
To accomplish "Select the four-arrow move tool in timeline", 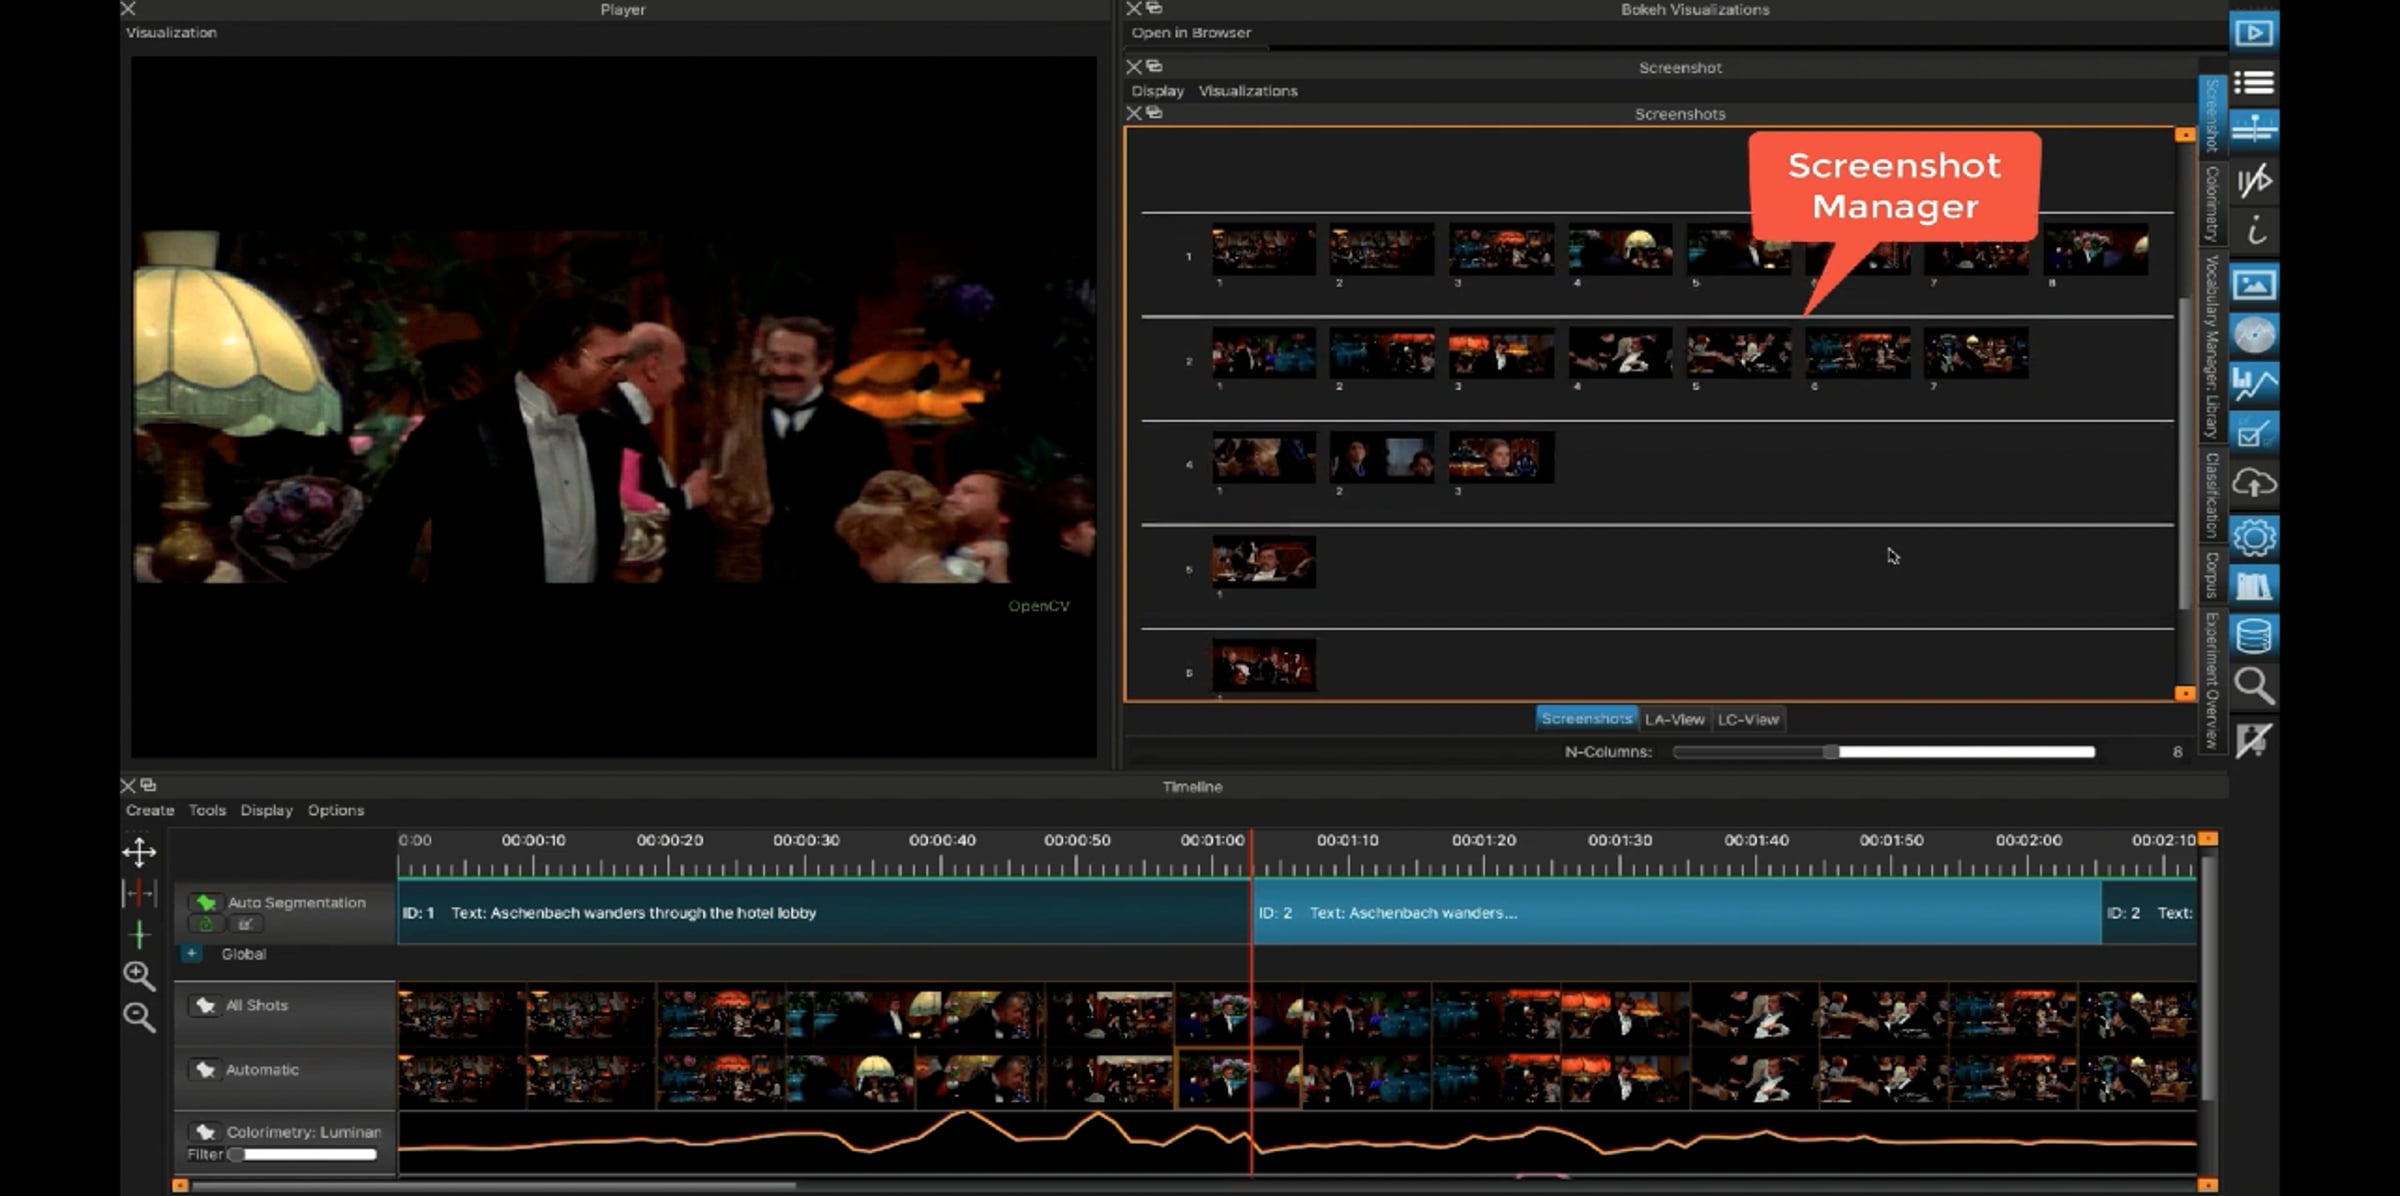I will click(x=139, y=852).
